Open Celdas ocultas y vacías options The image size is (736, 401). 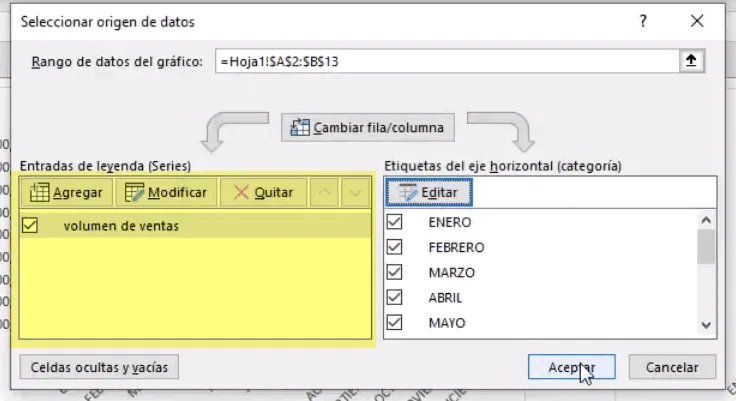tap(99, 367)
